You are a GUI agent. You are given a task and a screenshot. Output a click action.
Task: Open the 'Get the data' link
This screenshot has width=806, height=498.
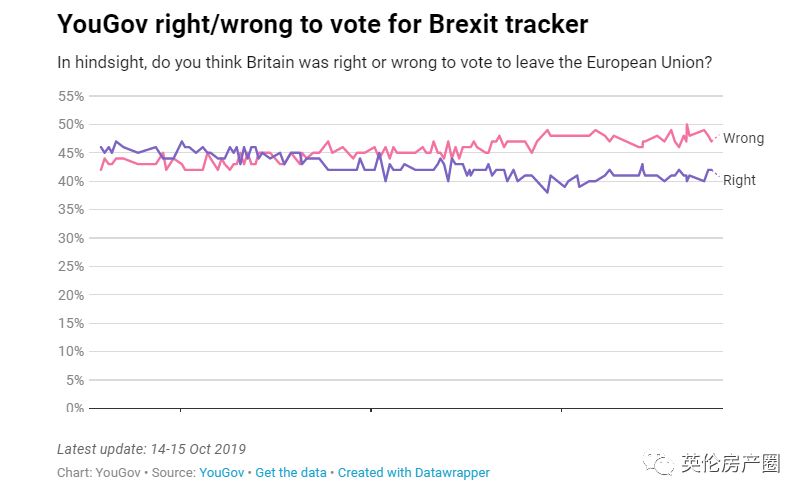click(x=292, y=472)
